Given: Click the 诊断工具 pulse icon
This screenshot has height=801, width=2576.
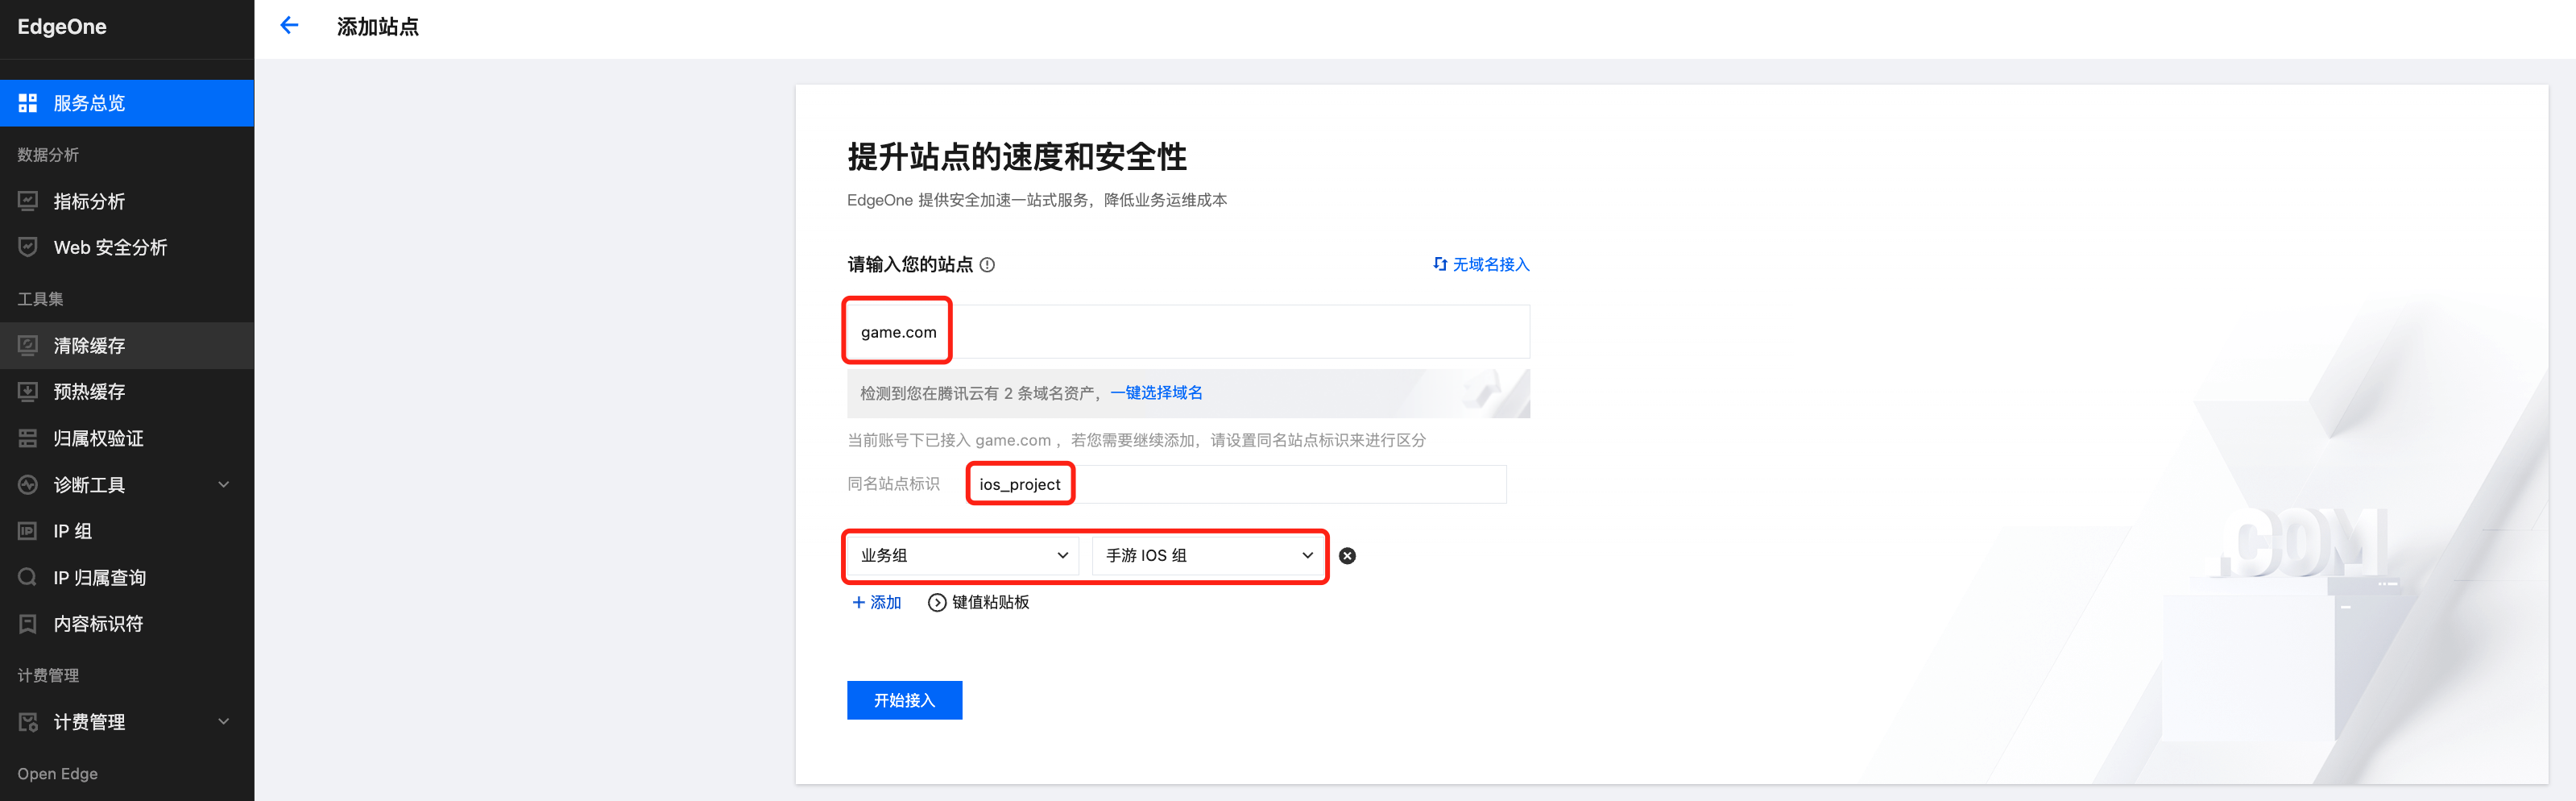Looking at the screenshot, I should [x=28, y=485].
